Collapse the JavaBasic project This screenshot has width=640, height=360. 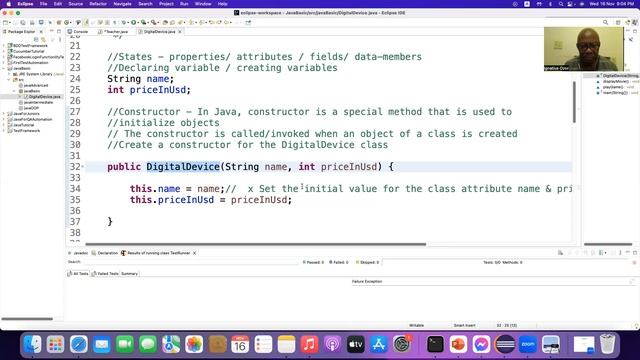[x=4, y=69]
